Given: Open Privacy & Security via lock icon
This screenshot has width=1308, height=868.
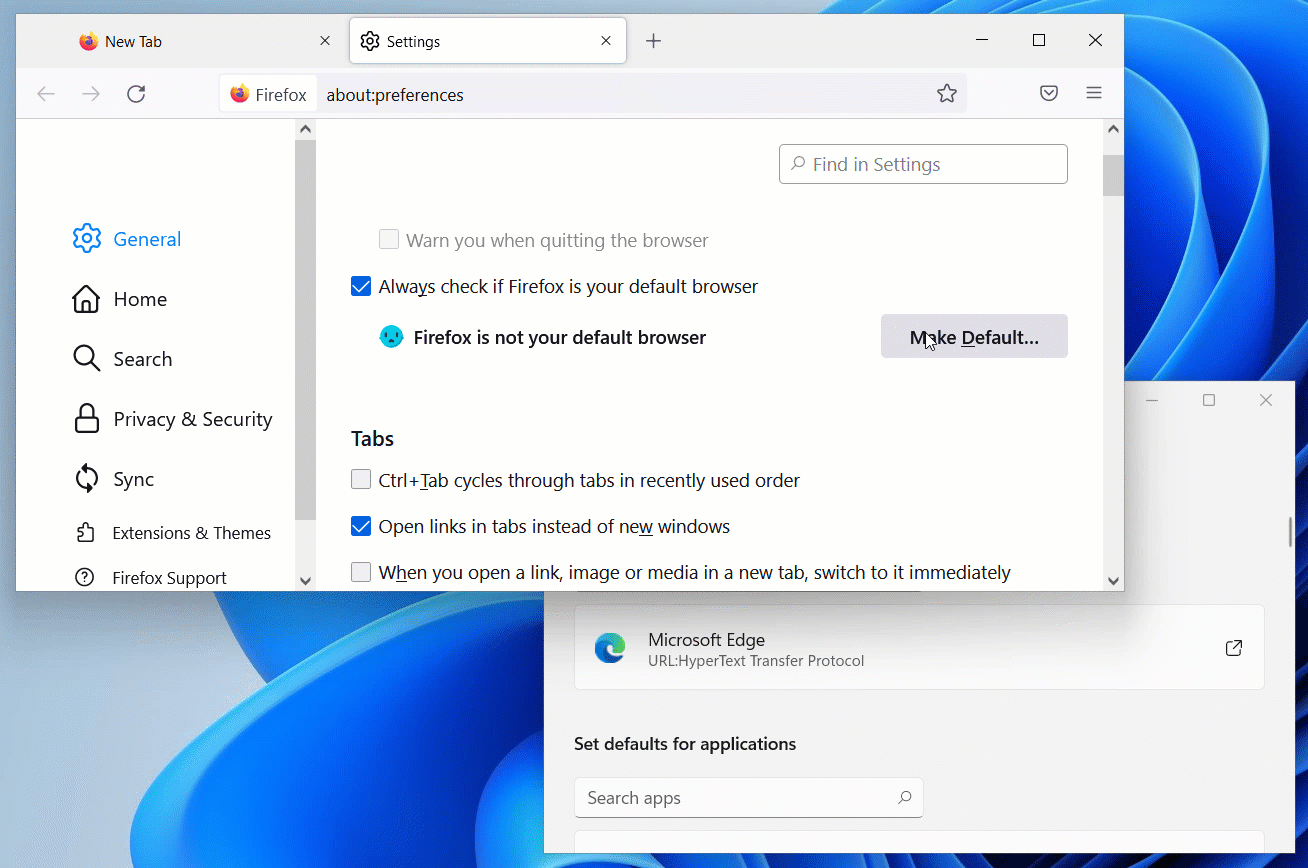Looking at the screenshot, I should (x=86, y=418).
